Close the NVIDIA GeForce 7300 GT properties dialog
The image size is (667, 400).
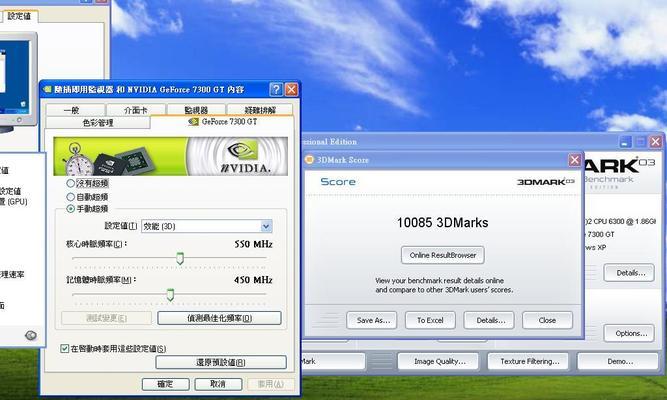click(291, 89)
